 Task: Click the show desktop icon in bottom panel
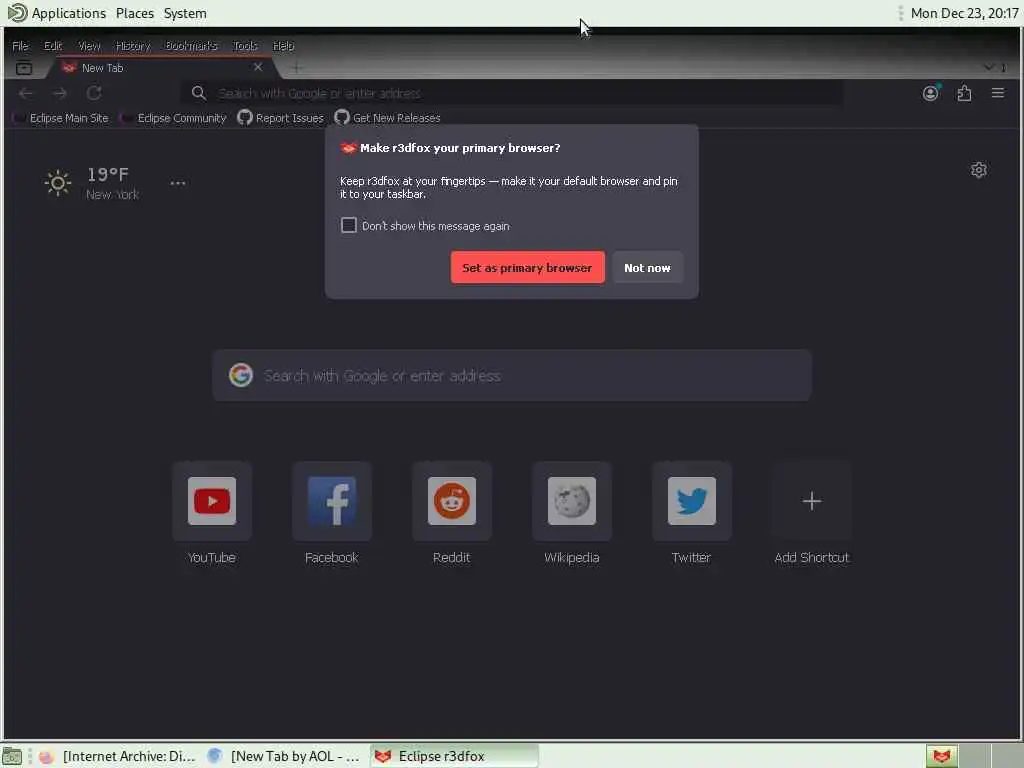[12, 756]
